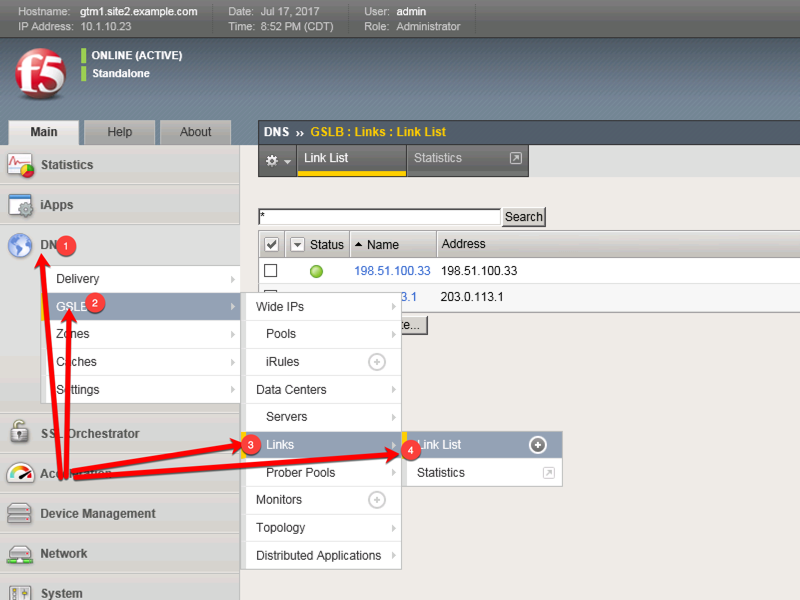Screen dimensions: 800x600
Task: Click hostname gtm1.site2.example.com
Action: (x=138, y=12)
